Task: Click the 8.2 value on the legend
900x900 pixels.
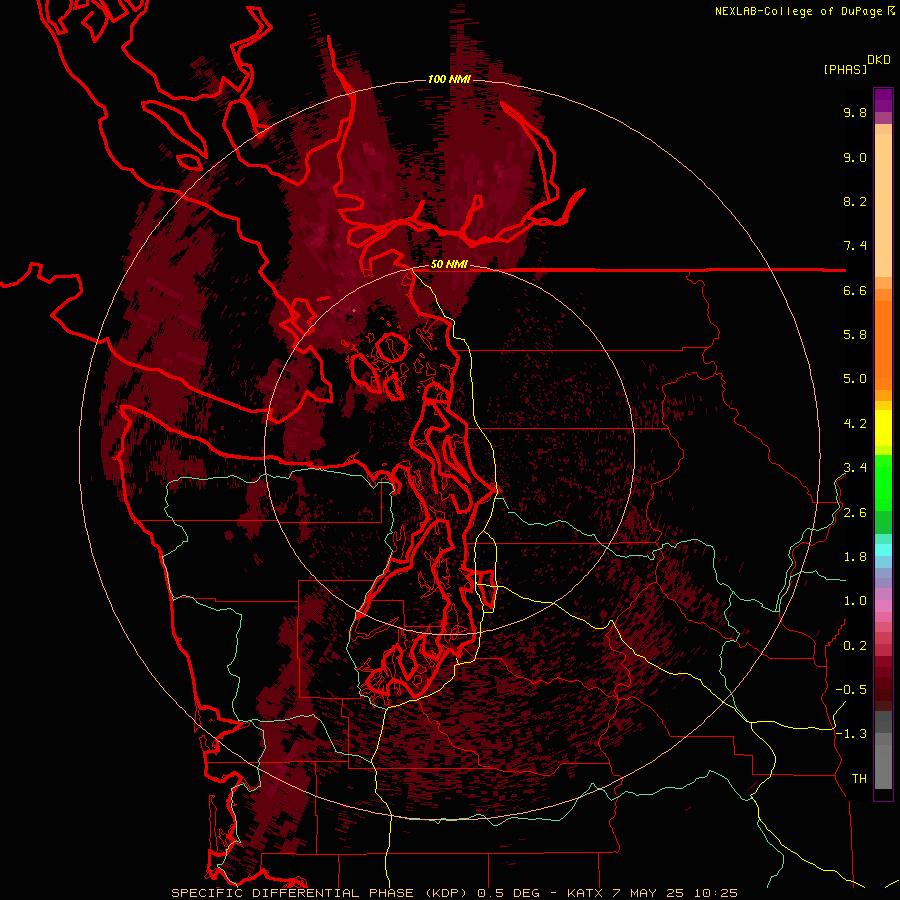Action: 855,201
